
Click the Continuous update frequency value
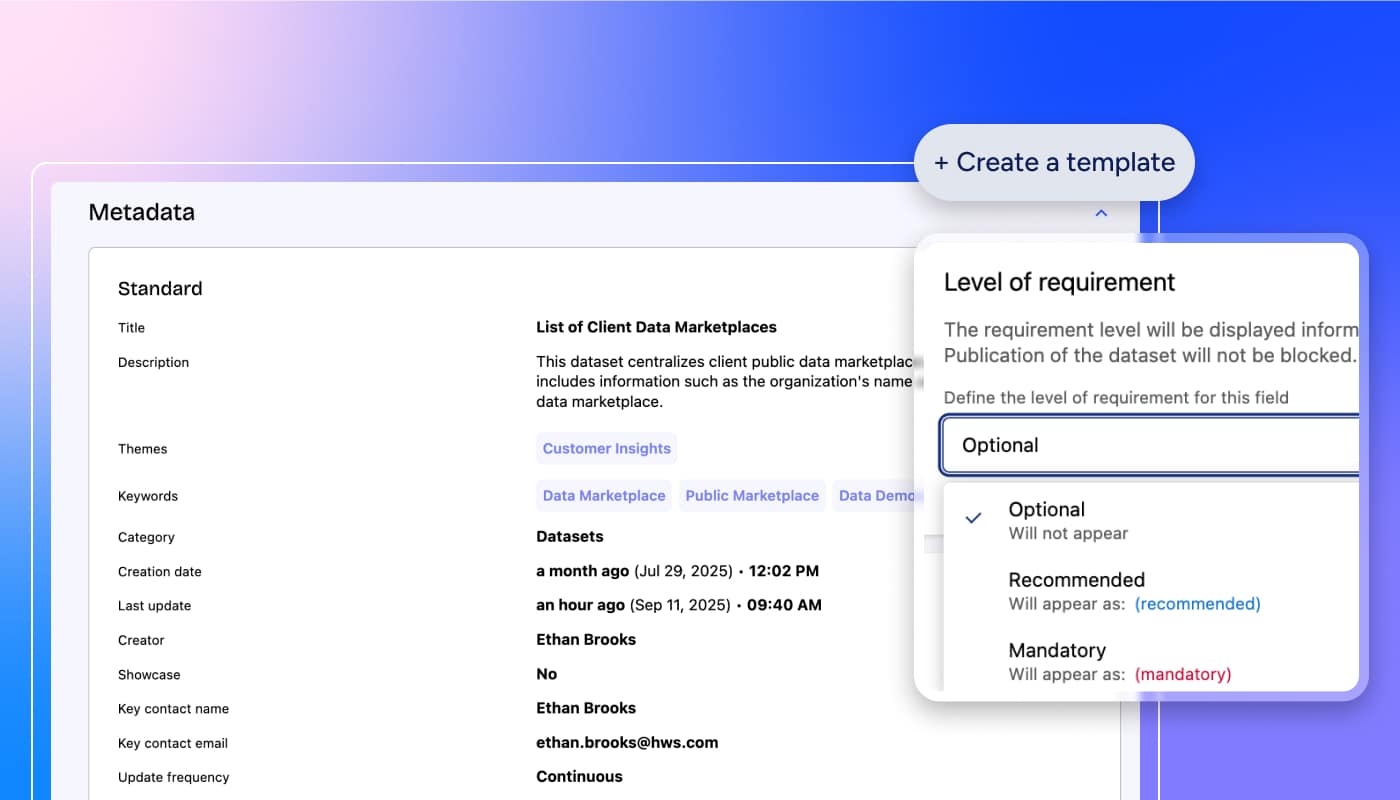[x=579, y=777]
